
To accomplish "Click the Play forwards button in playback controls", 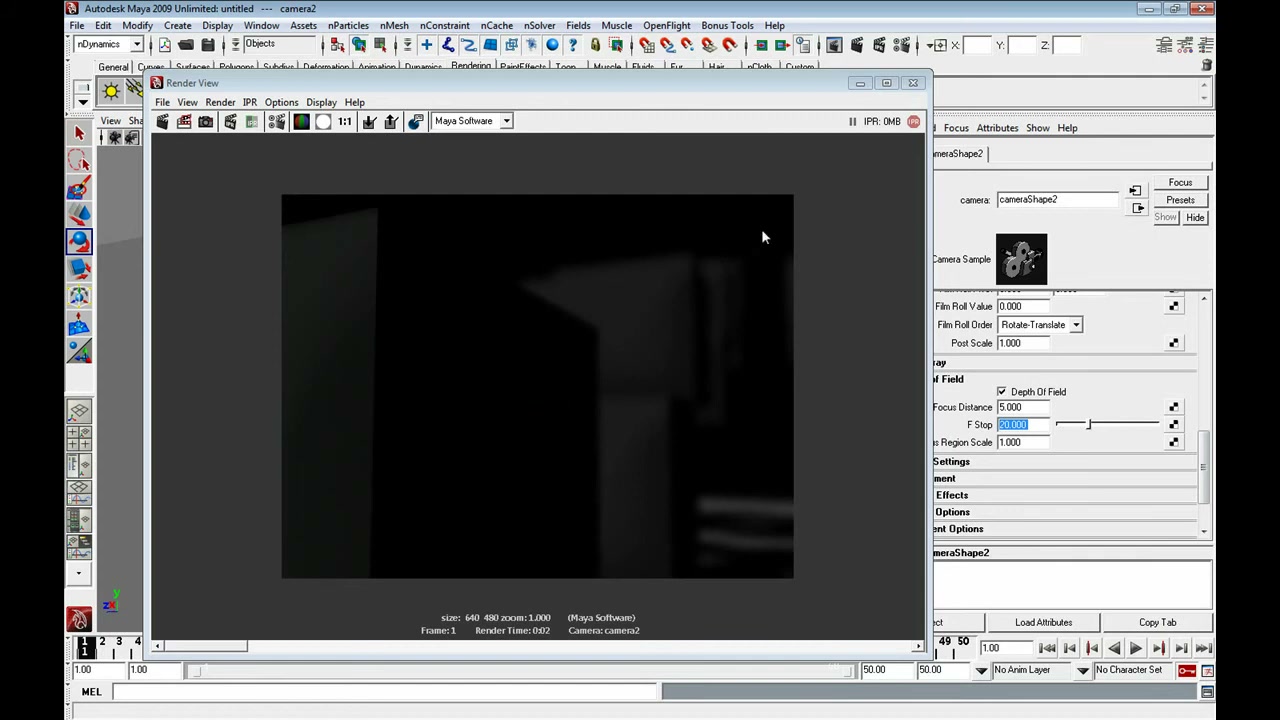I will 1136,648.
